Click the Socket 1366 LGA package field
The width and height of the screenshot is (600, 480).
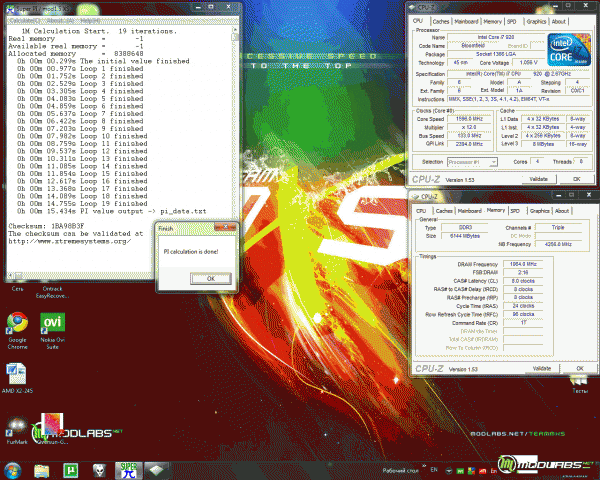(x=496, y=54)
